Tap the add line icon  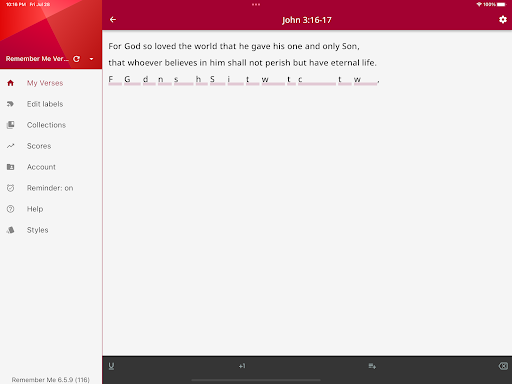click(372, 366)
